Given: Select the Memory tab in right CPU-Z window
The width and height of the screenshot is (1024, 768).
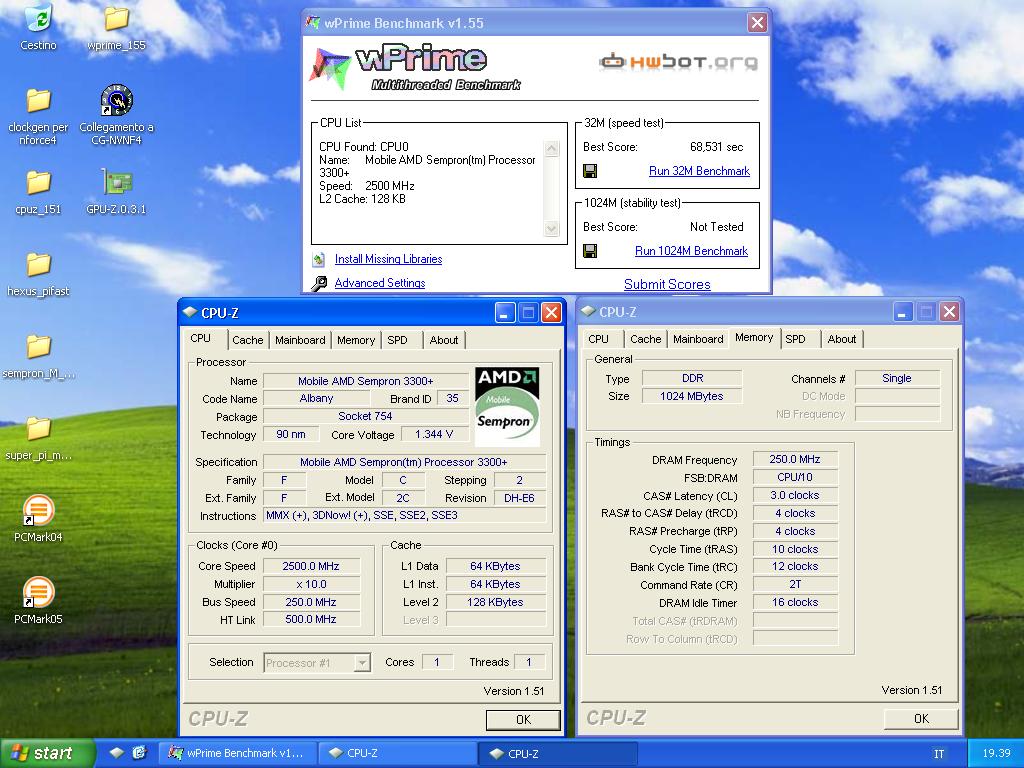Looking at the screenshot, I should (x=754, y=338).
